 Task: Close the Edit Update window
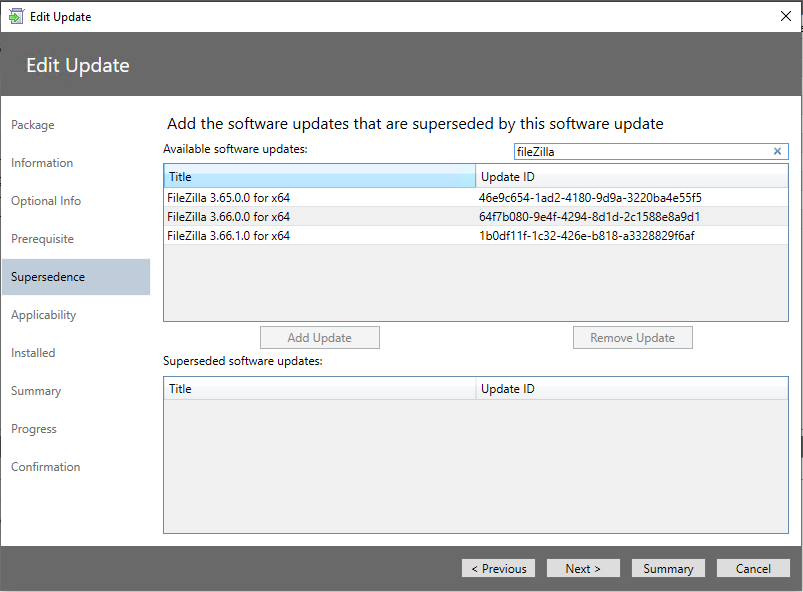(x=786, y=16)
